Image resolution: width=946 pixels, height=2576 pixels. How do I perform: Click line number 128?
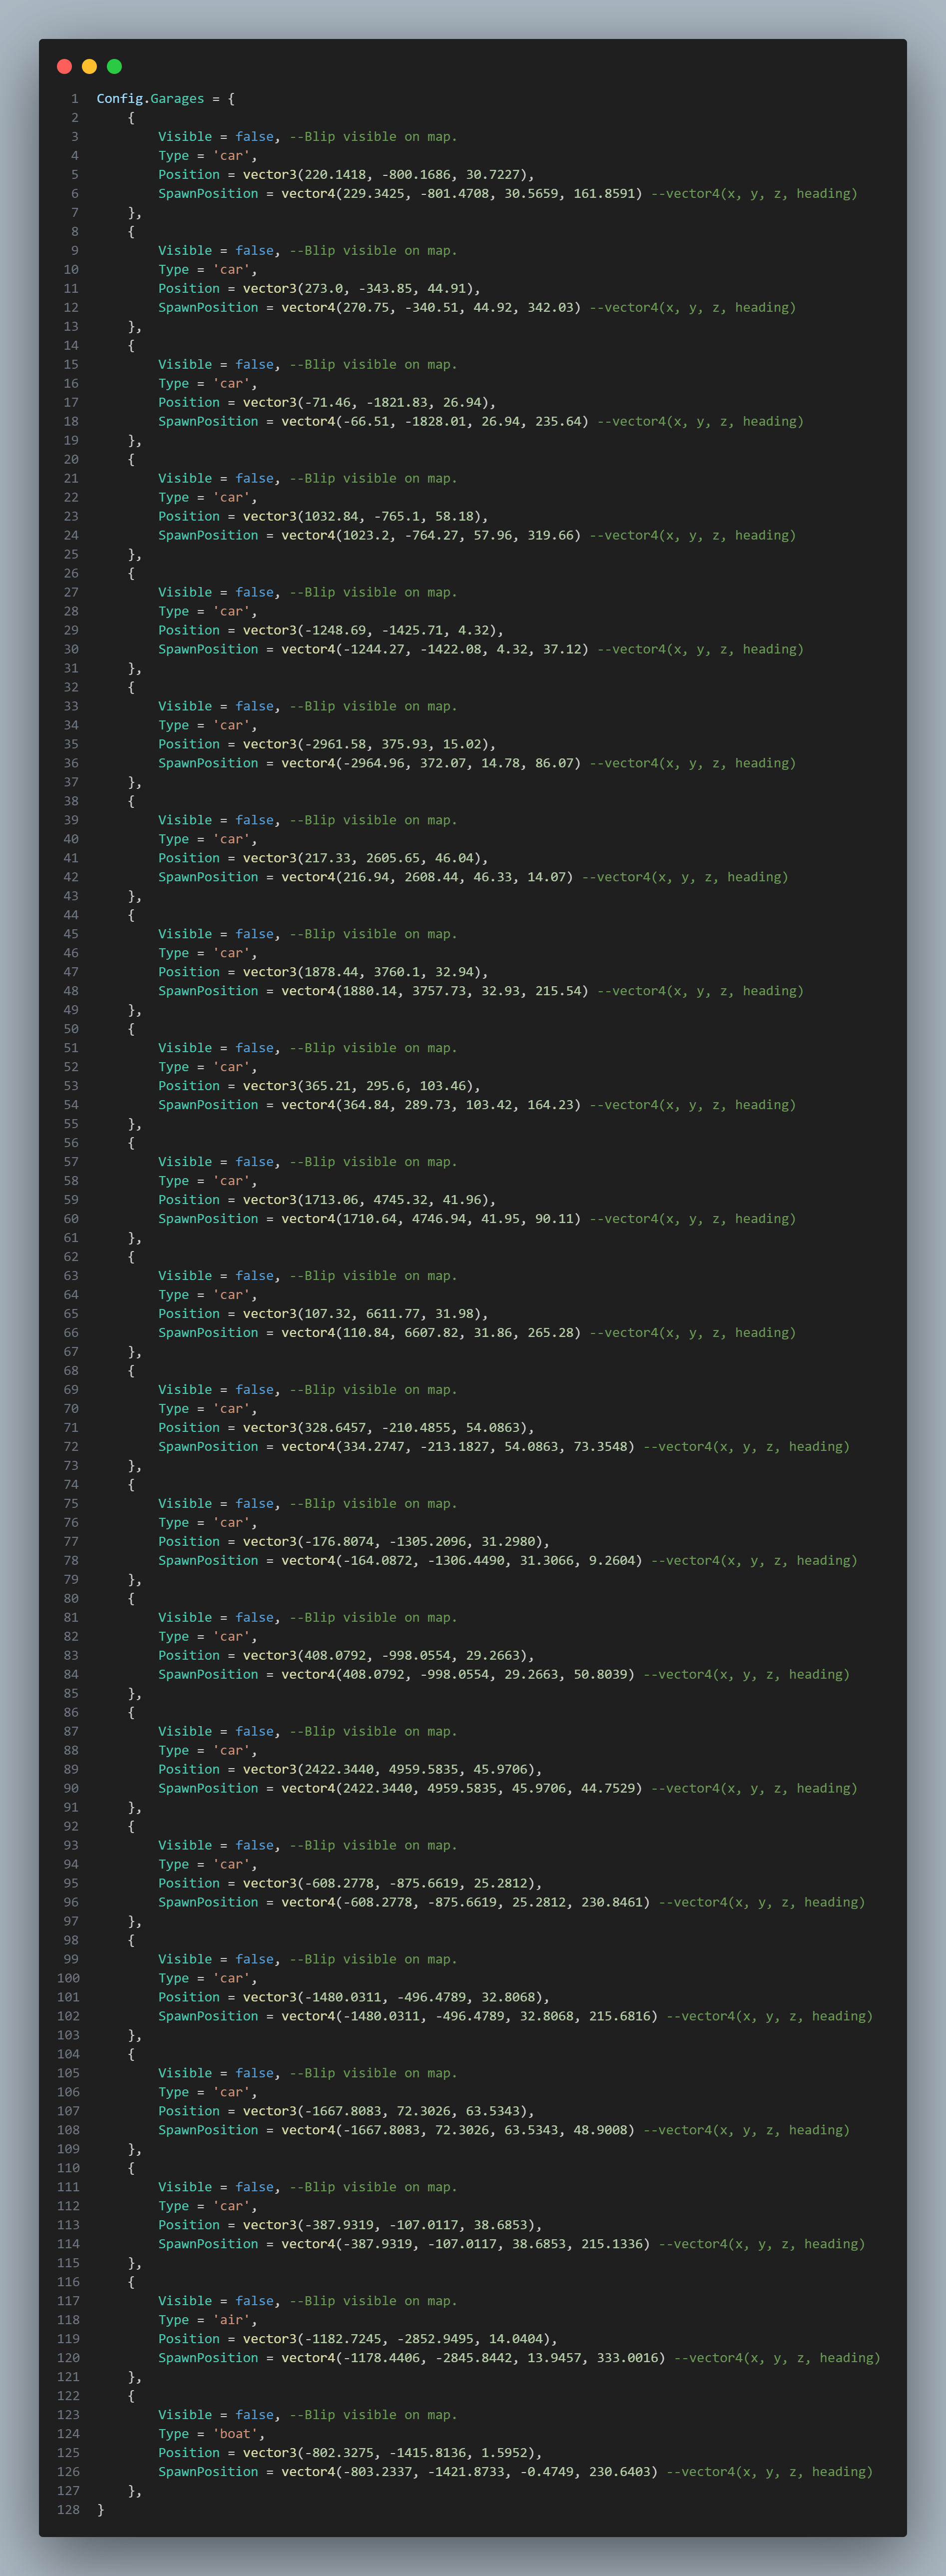67,2510
